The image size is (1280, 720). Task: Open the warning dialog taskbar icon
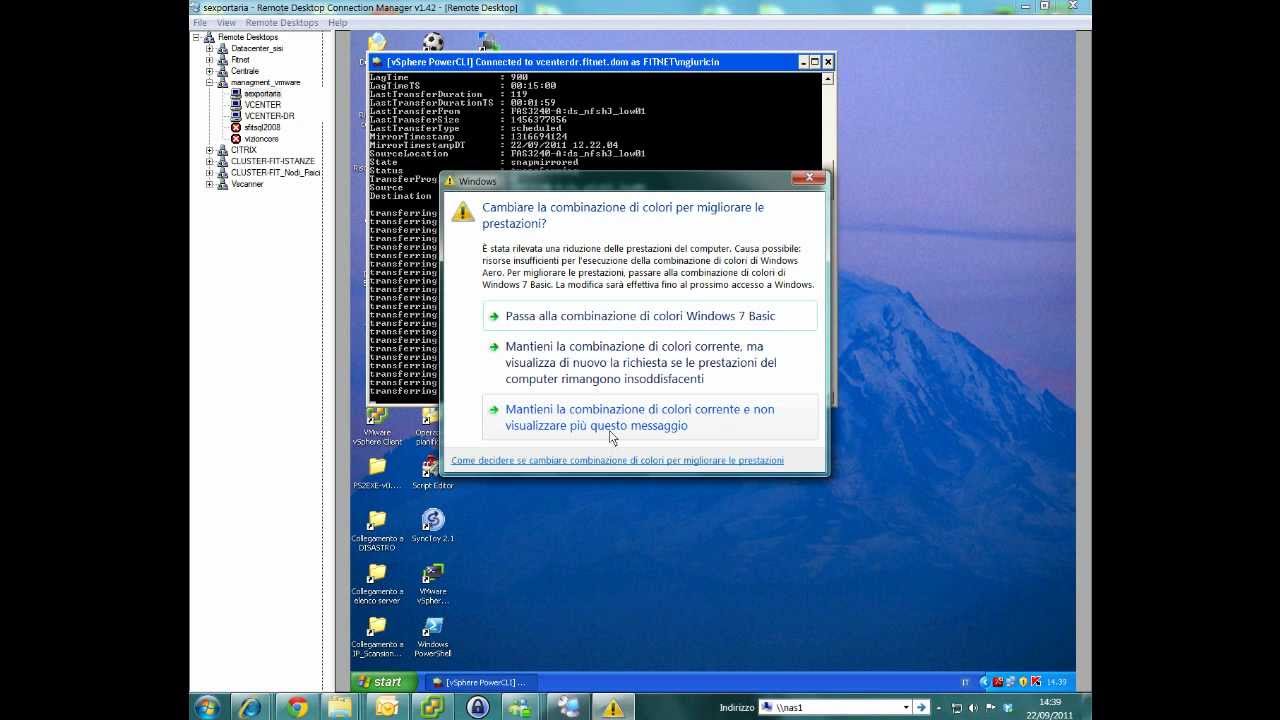612,707
